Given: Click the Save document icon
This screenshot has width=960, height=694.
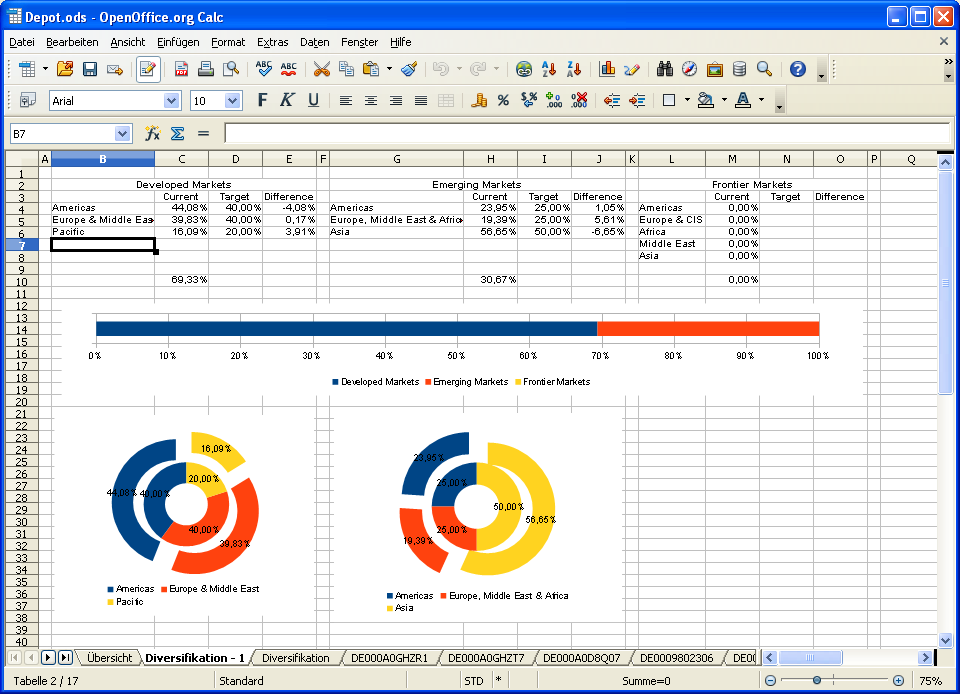Looking at the screenshot, I should pyautogui.click(x=90, y=69).
